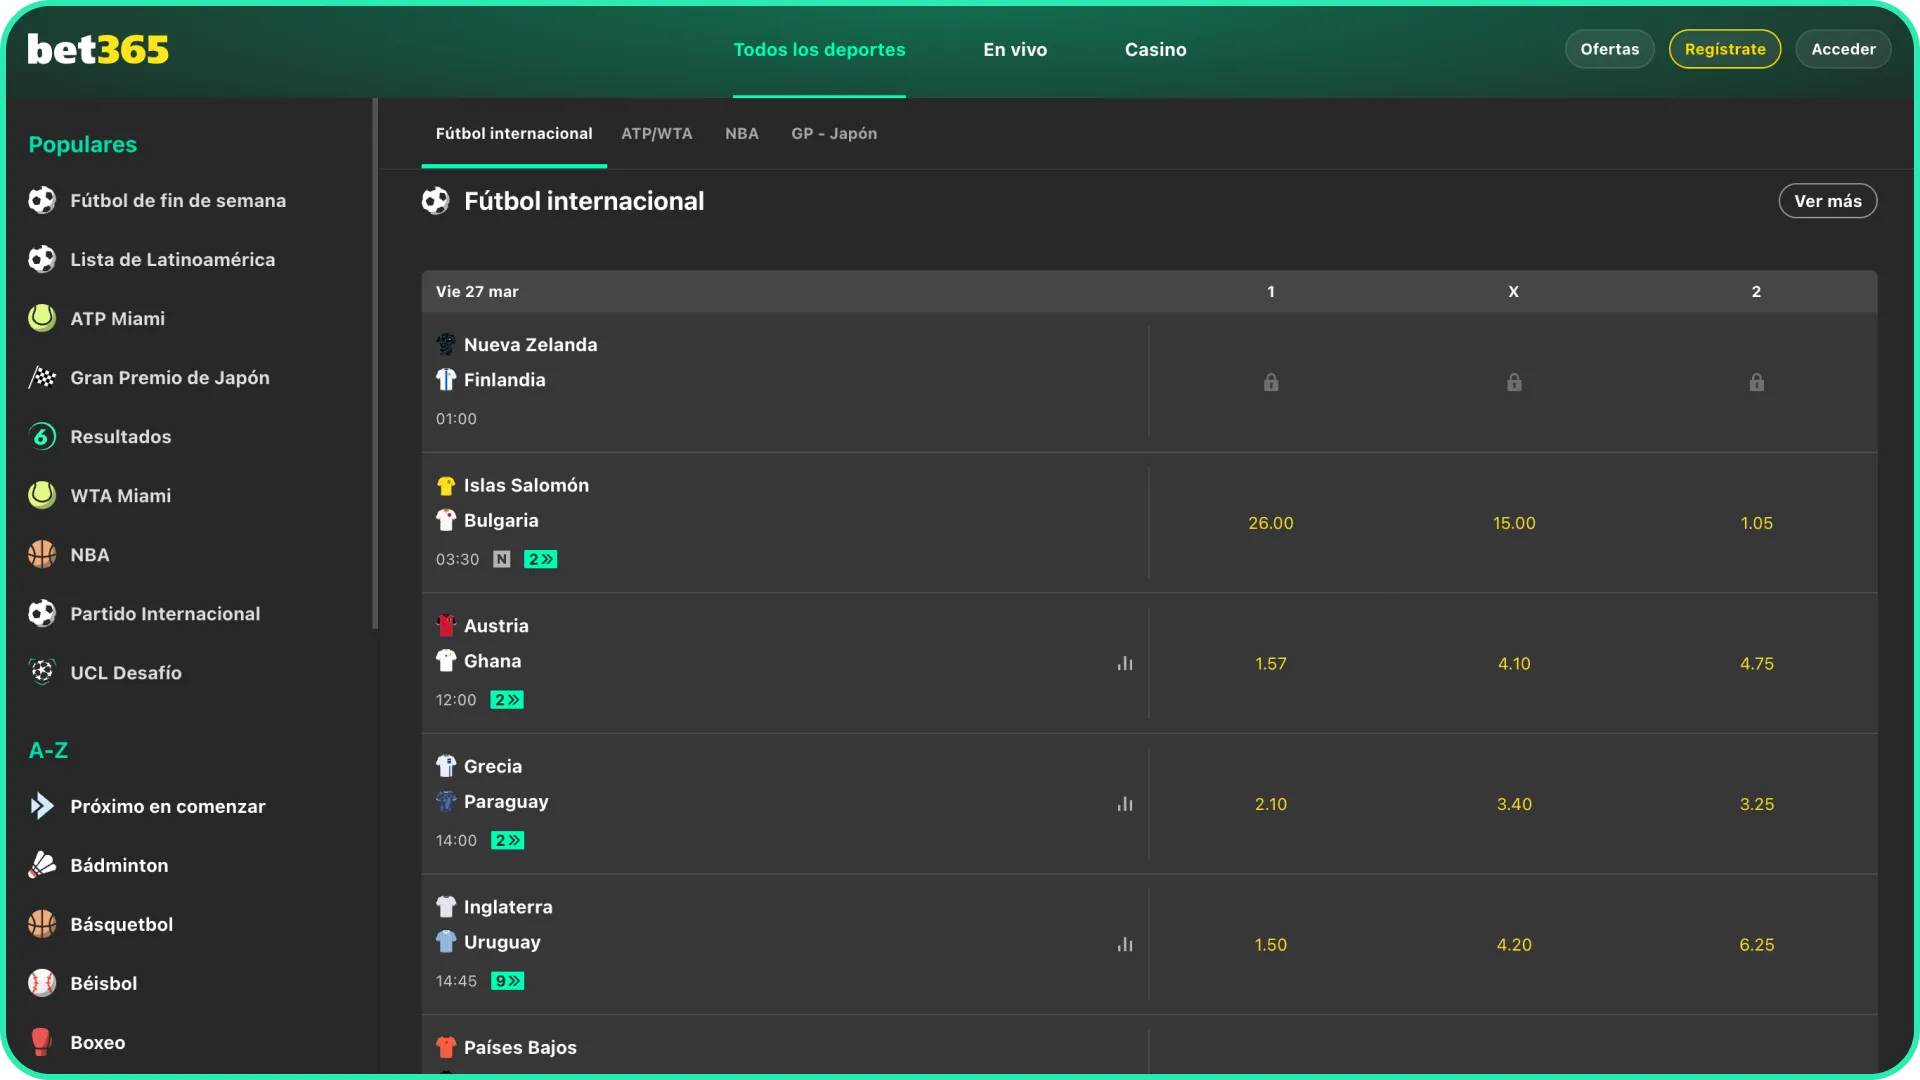Viewport: 1920px width, 1080px height.
Task: Click the Béisbol baseball icon
Action: click(41, 983)
